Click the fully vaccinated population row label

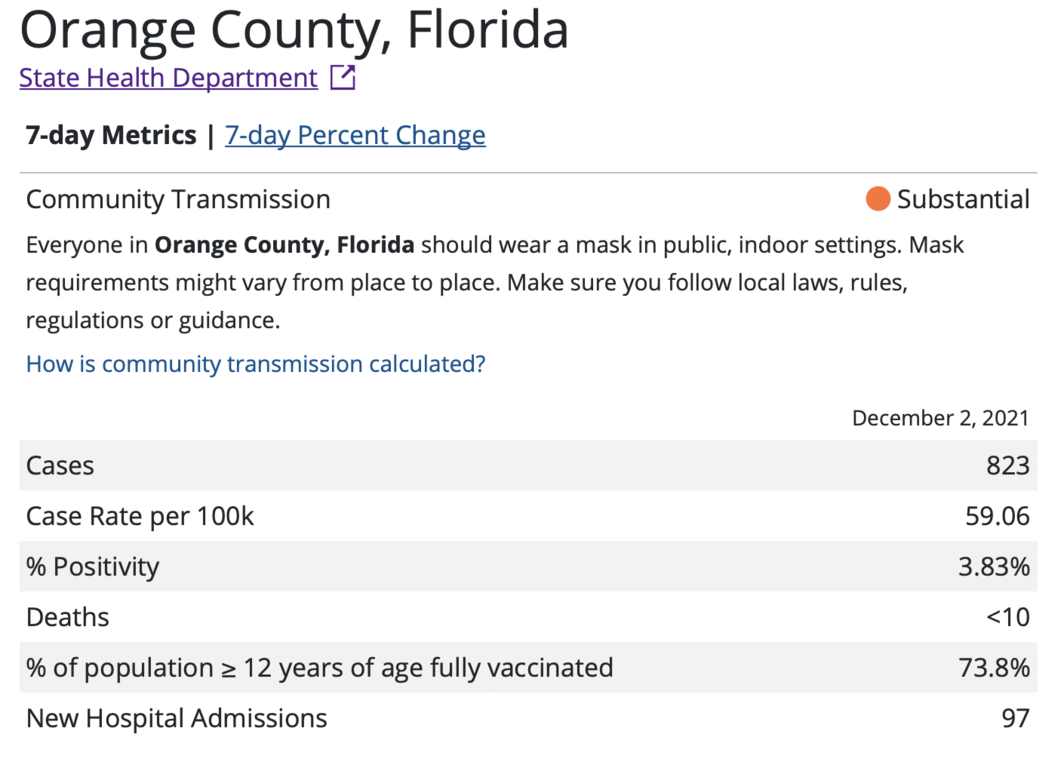[320, 668]
